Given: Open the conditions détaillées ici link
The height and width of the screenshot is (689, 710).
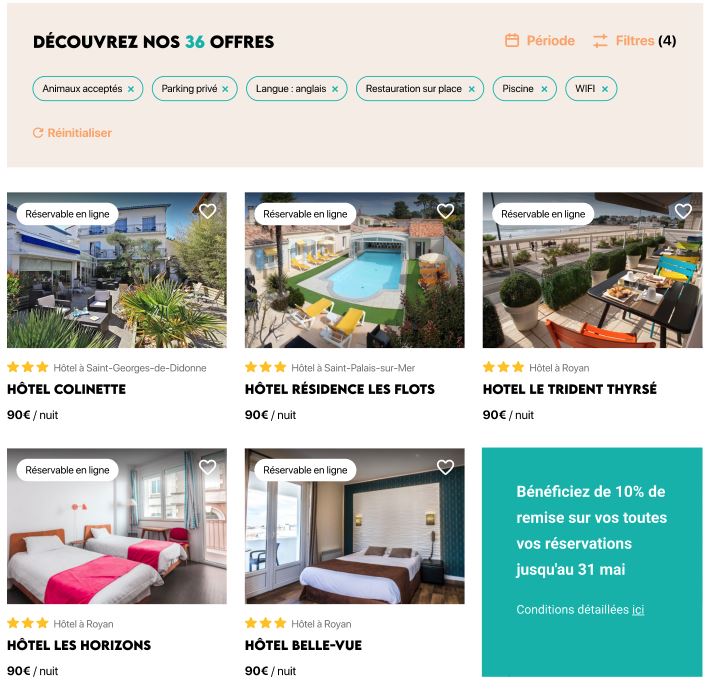Looking at the screenshot, I should (638, 610).
